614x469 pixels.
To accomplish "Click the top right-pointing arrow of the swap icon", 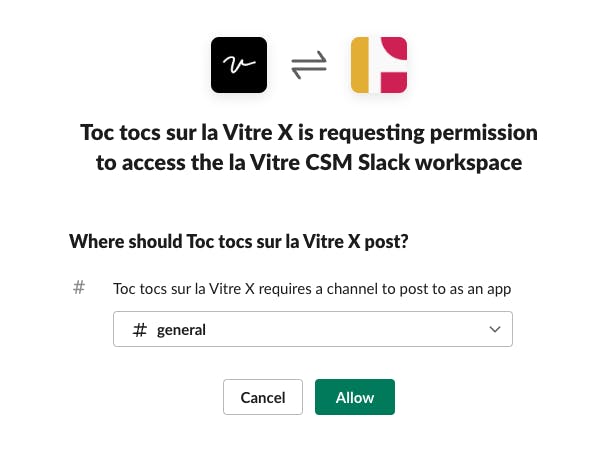I will pos(309,58).
